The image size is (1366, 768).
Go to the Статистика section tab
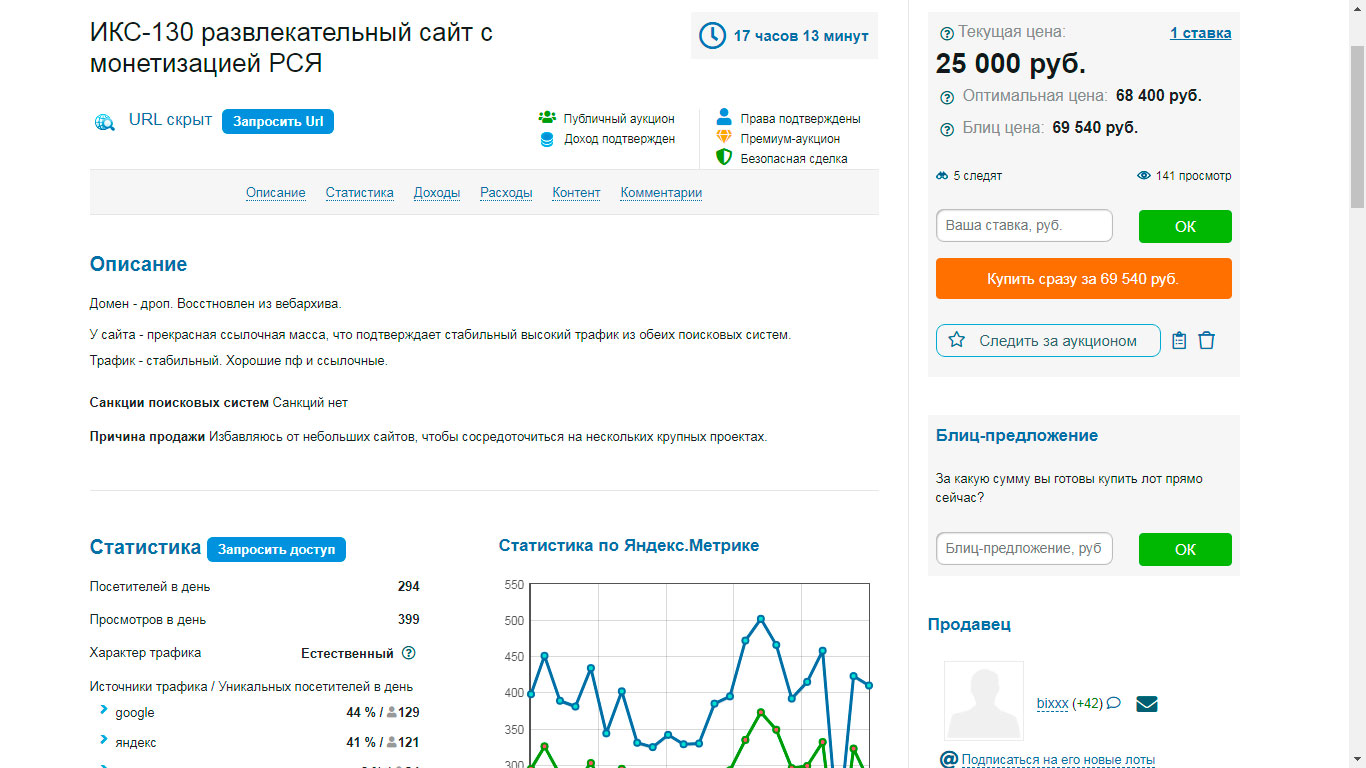[x=360, y=193]
